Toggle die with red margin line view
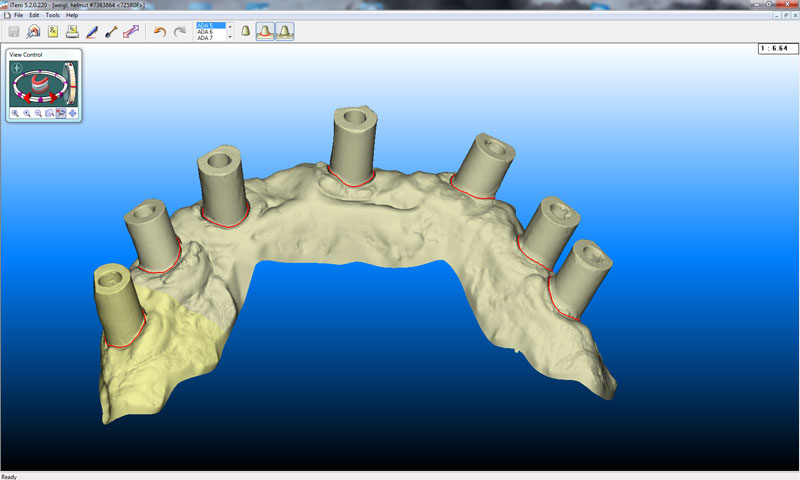The image size is (800, 480). (266, 32)
